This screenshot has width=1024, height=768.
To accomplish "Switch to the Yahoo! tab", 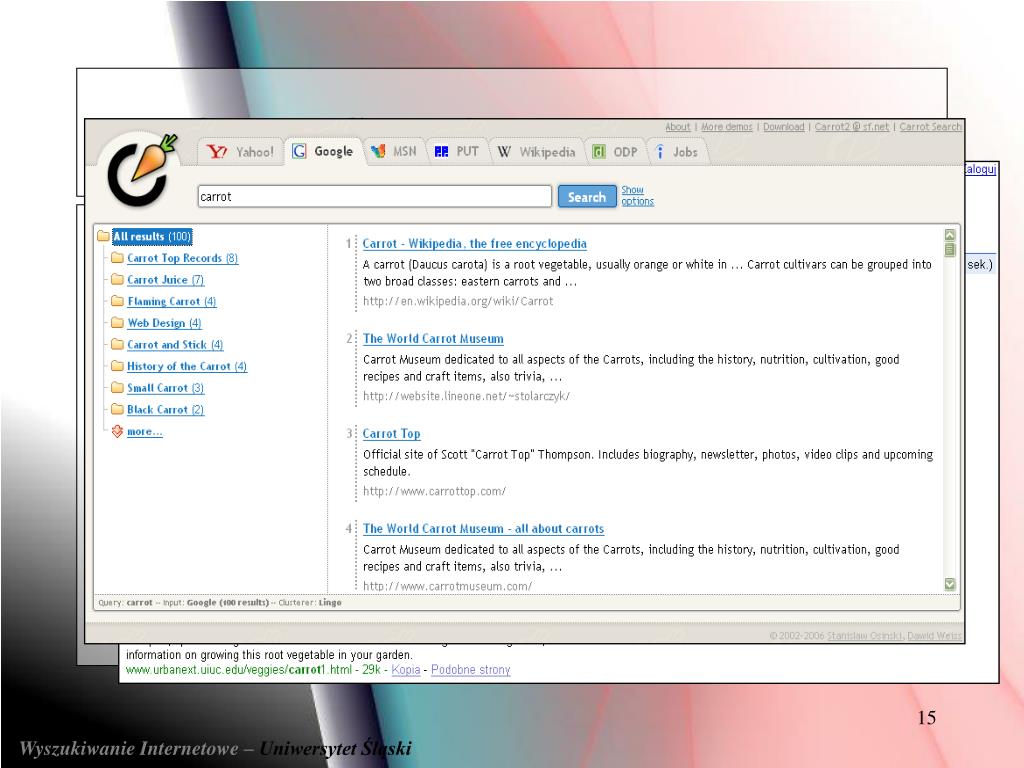I will pos(240,152).
